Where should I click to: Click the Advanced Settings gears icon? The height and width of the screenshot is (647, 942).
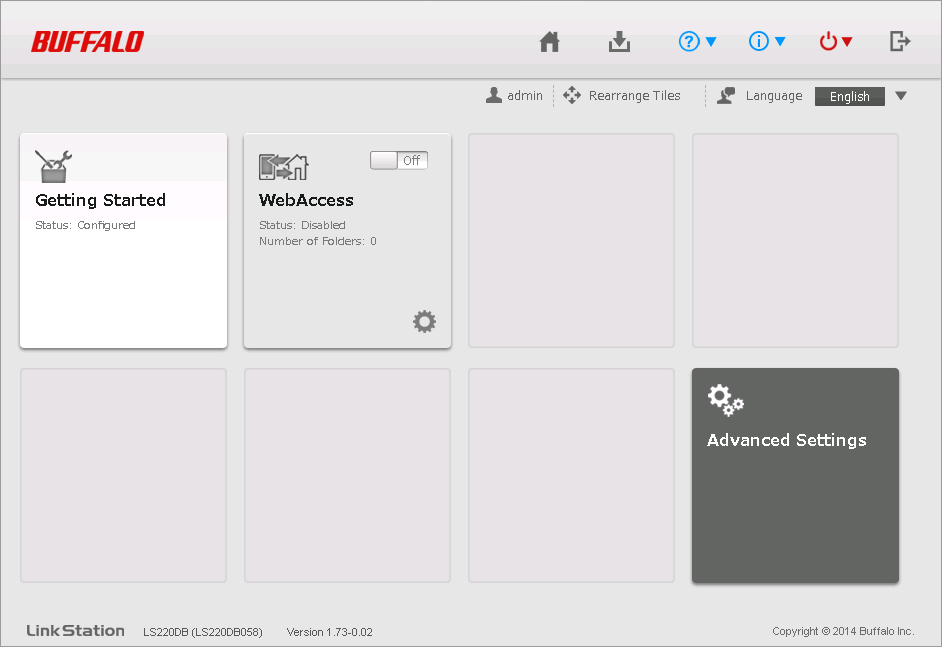(725, 399)
